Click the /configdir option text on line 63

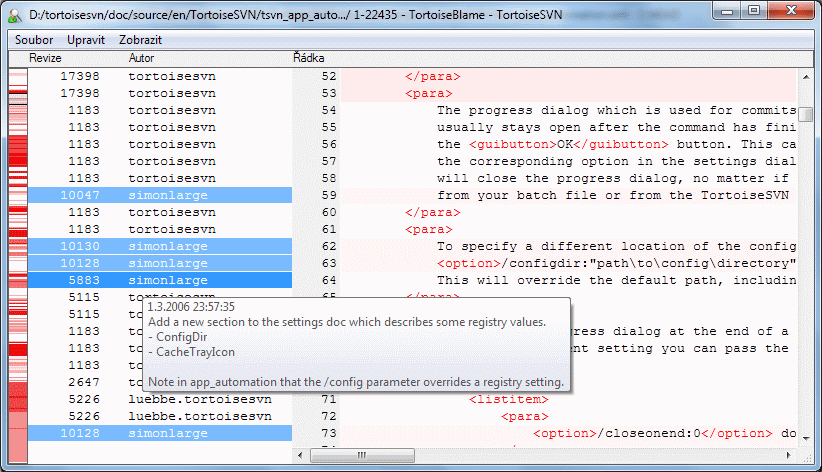pos(616,263)
